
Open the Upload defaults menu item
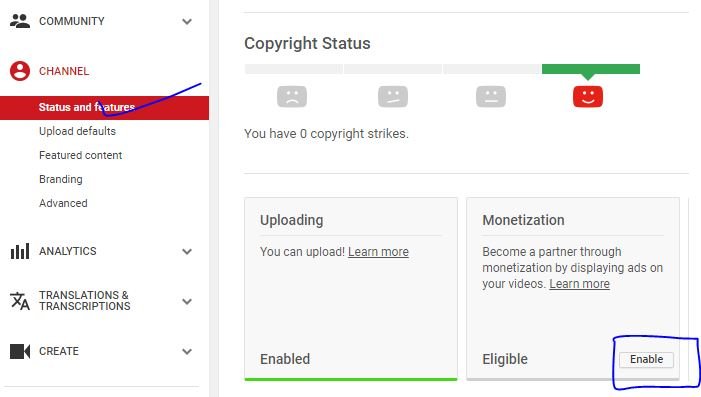click(77, 131)
